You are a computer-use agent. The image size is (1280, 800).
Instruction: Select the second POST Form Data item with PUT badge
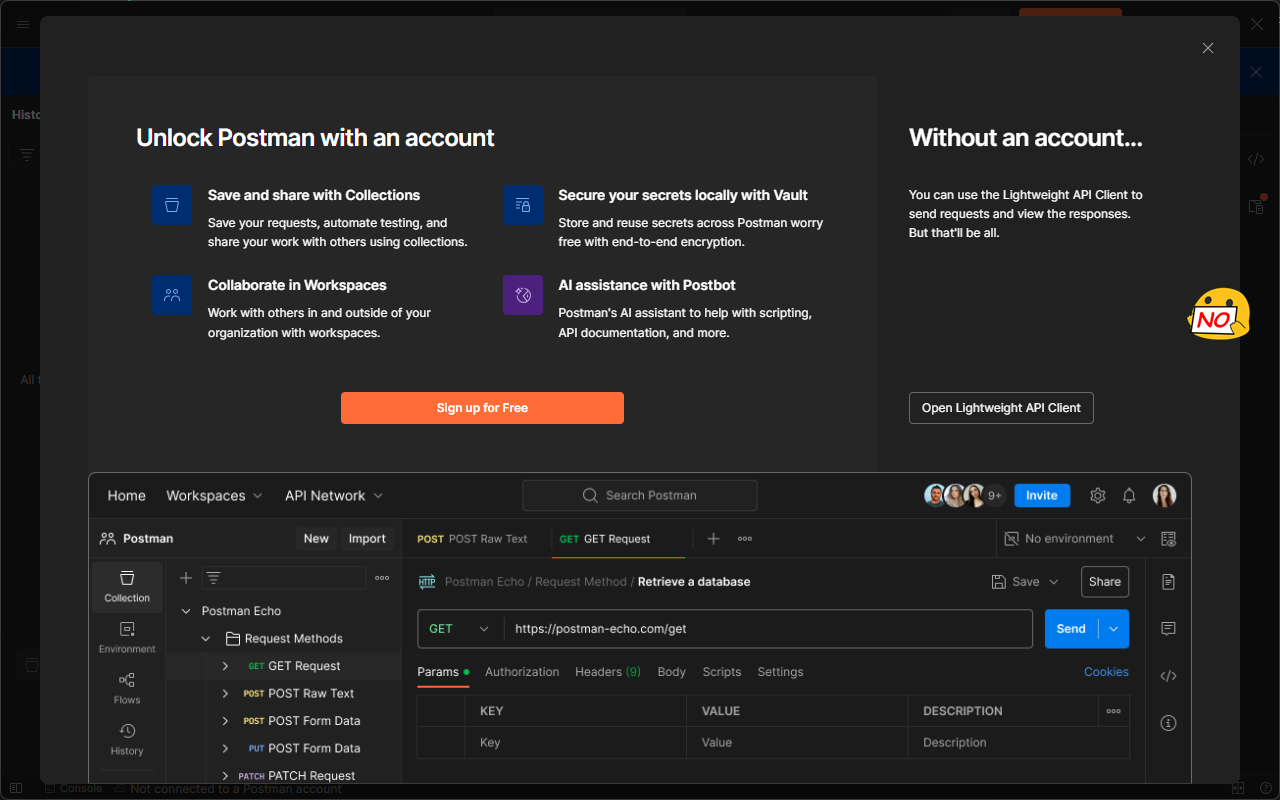click(x=305, y=748)
